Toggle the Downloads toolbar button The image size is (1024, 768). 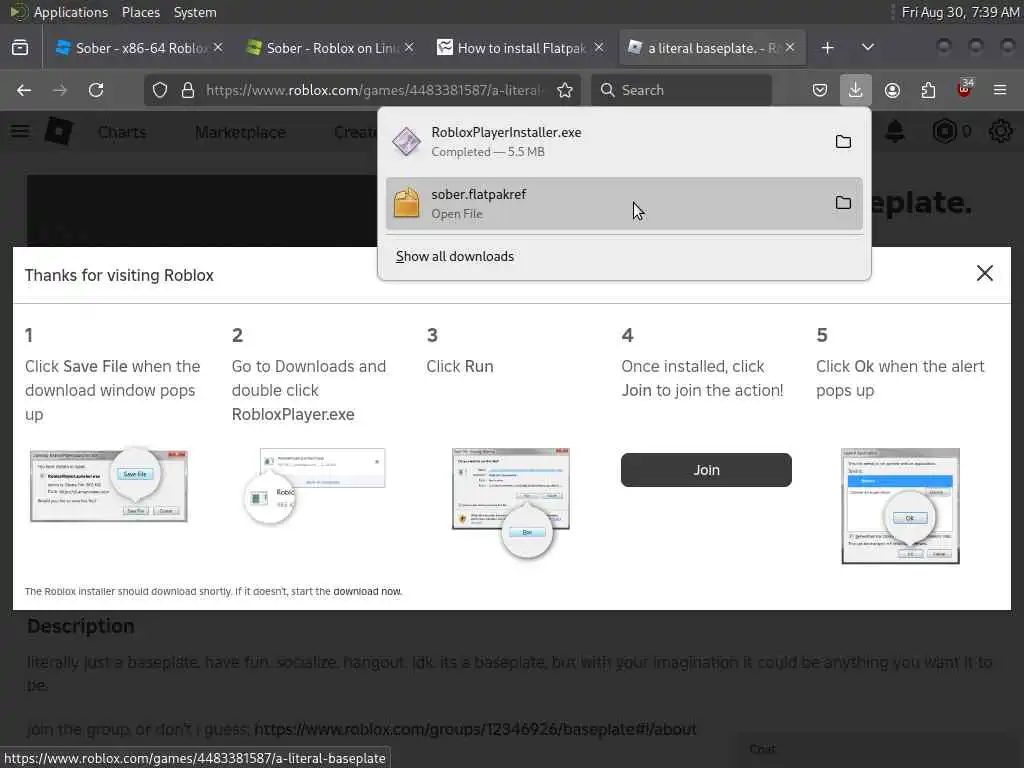coord(856,89)
